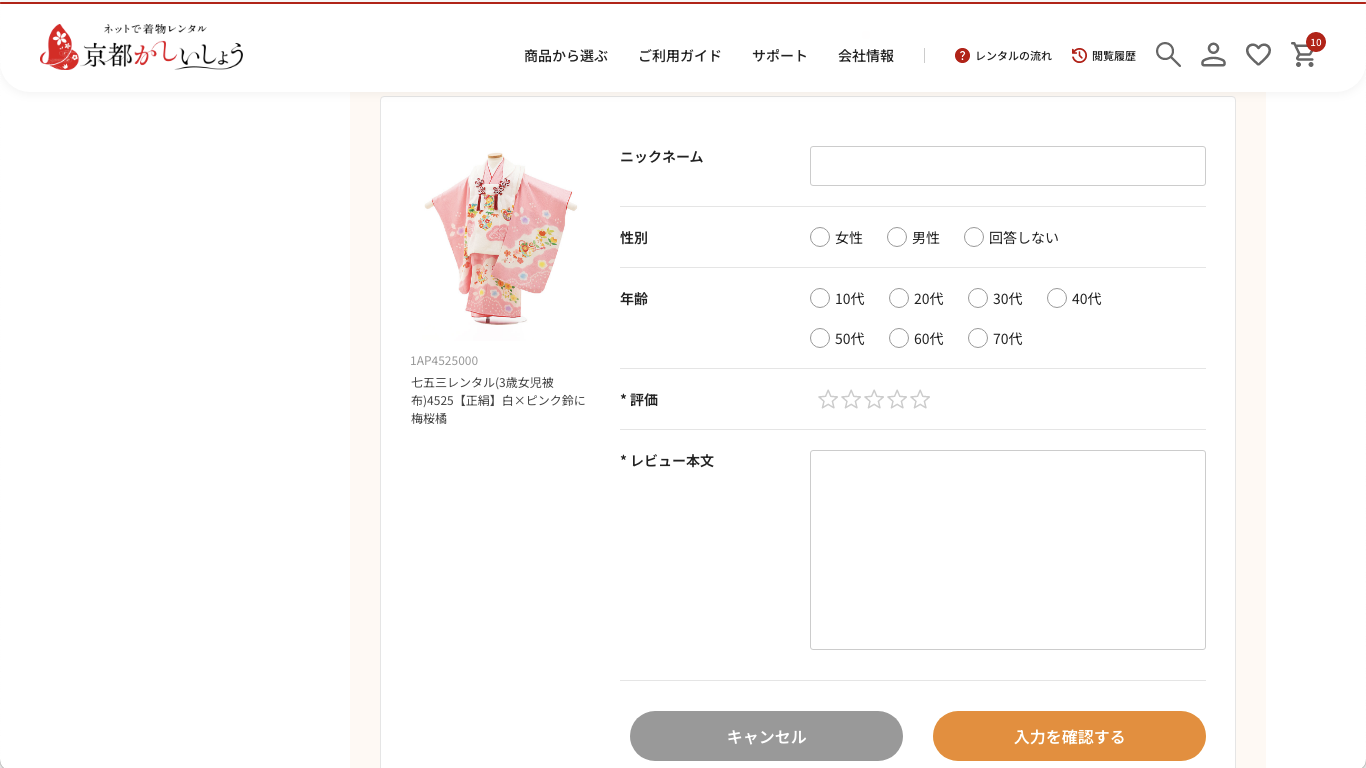The height and width of the screenshot is (768, 1366).
Task: View favorites via heart icon
Action: coord(1258,55)
